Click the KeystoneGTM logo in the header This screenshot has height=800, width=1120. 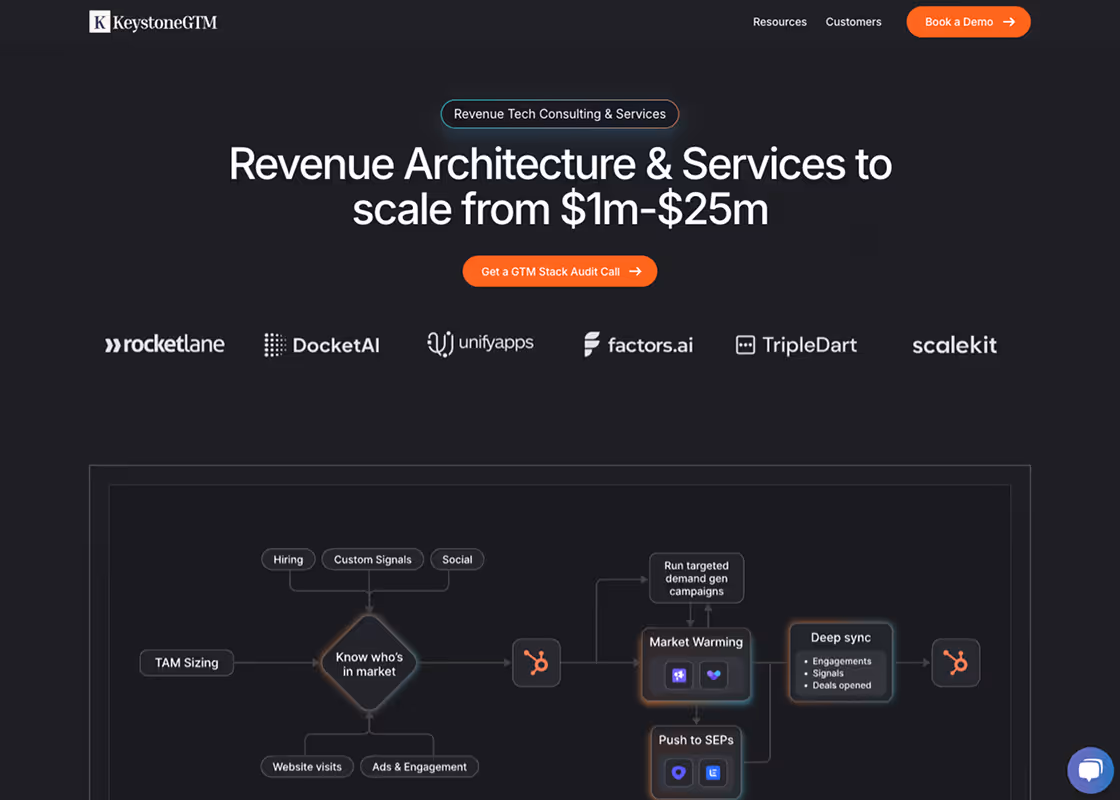153,22
